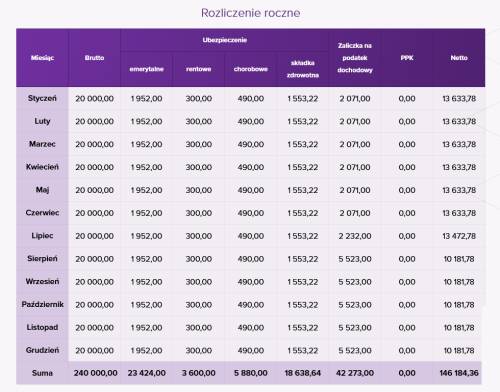
Task: Click Grudzień Netto value '10 181,78'
Action: pyautogui.click(x=459, y=351)
